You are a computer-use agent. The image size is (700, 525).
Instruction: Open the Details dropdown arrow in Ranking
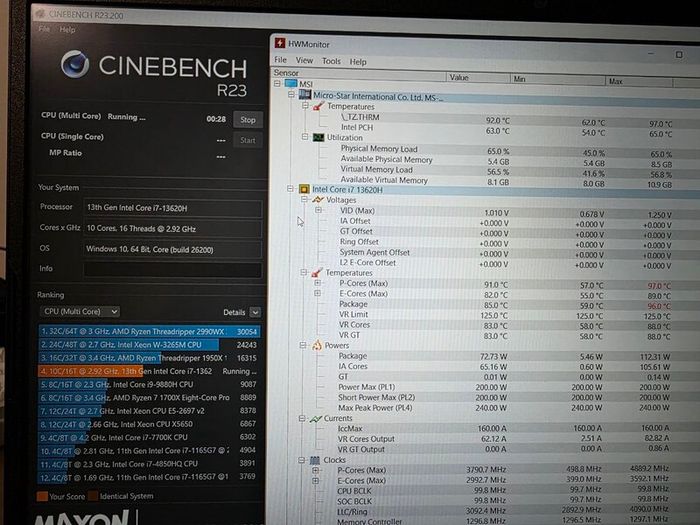tap(255, 312)
